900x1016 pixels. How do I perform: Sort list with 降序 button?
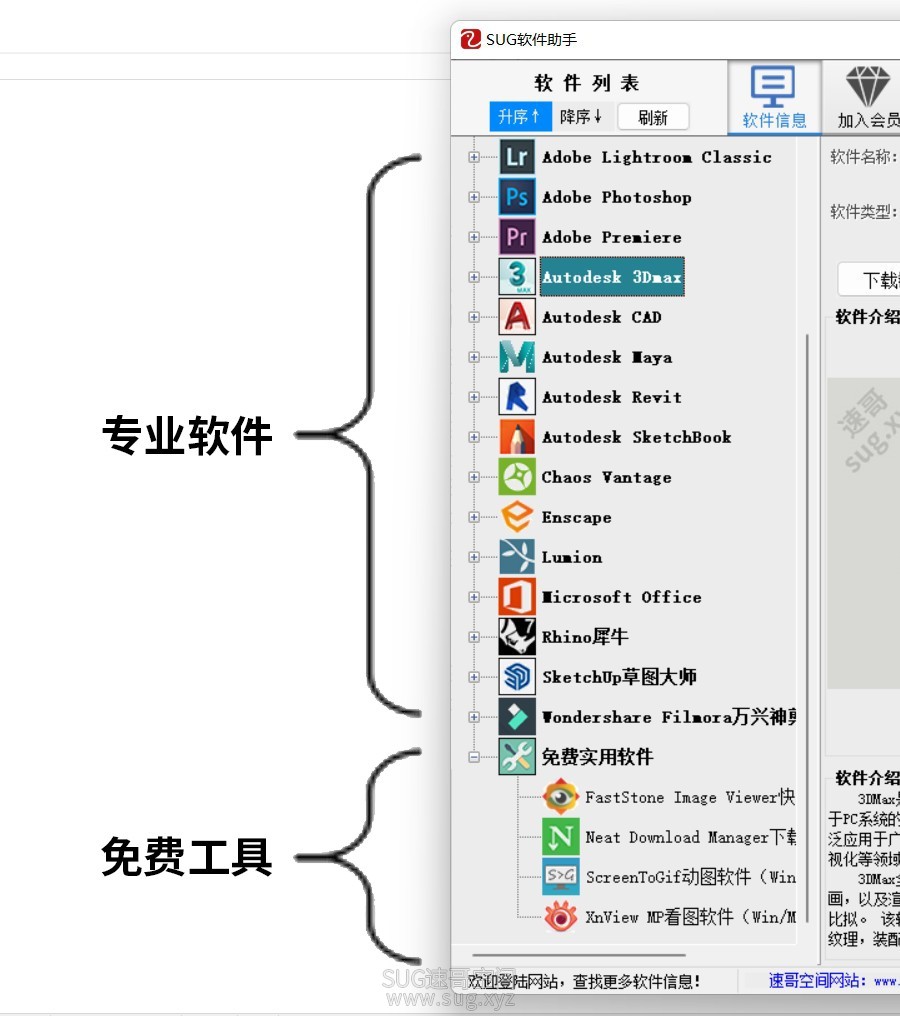(581, 117)
